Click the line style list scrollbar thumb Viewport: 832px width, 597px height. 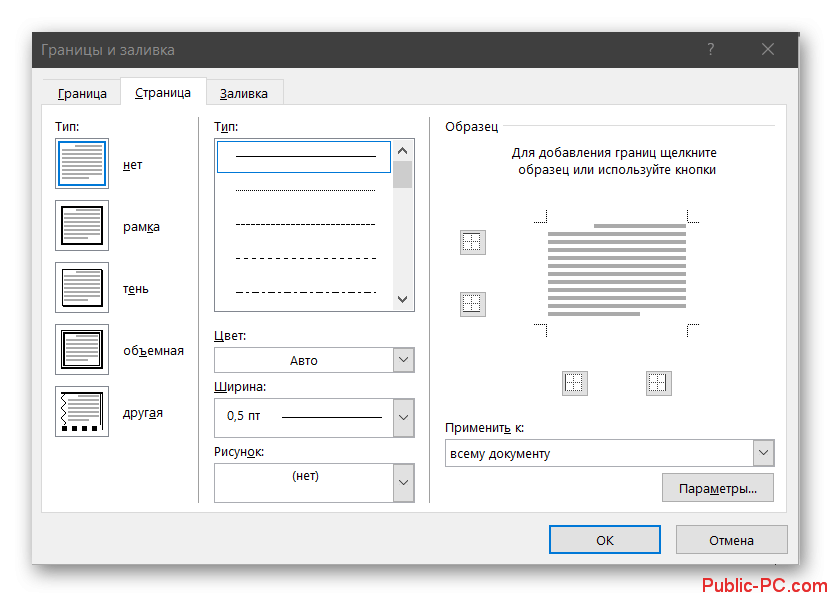(x=403, y=175)
